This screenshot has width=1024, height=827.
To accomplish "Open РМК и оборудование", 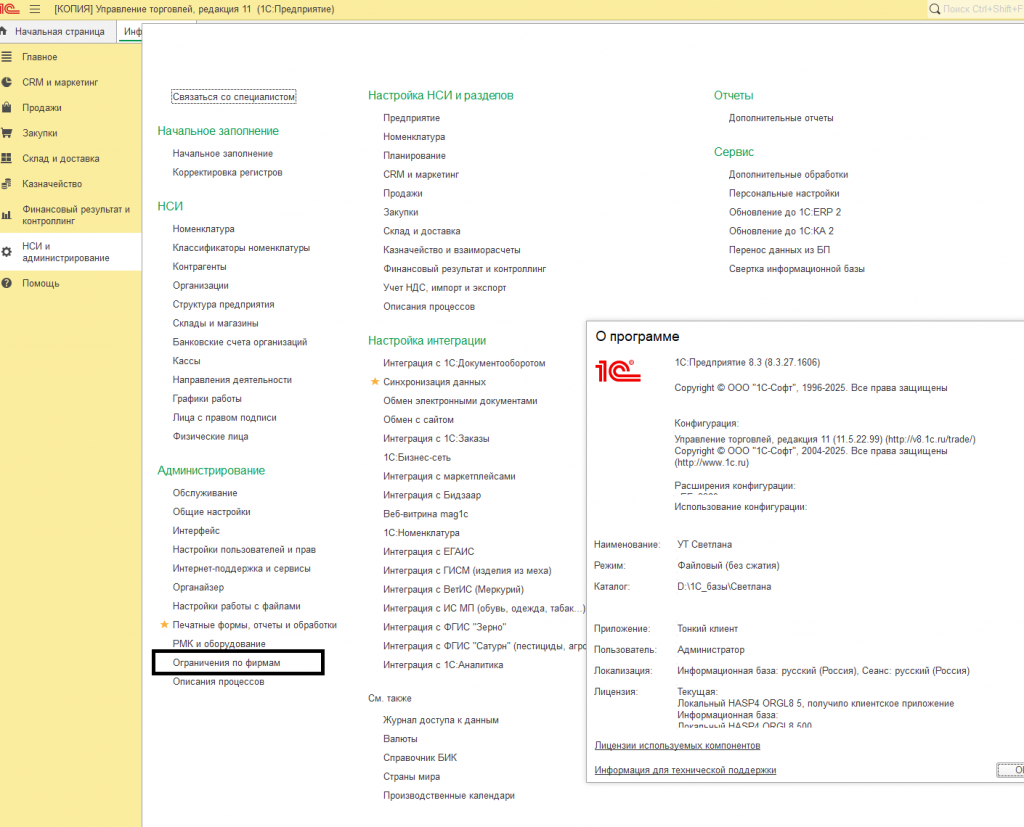I will coord(219,644).
